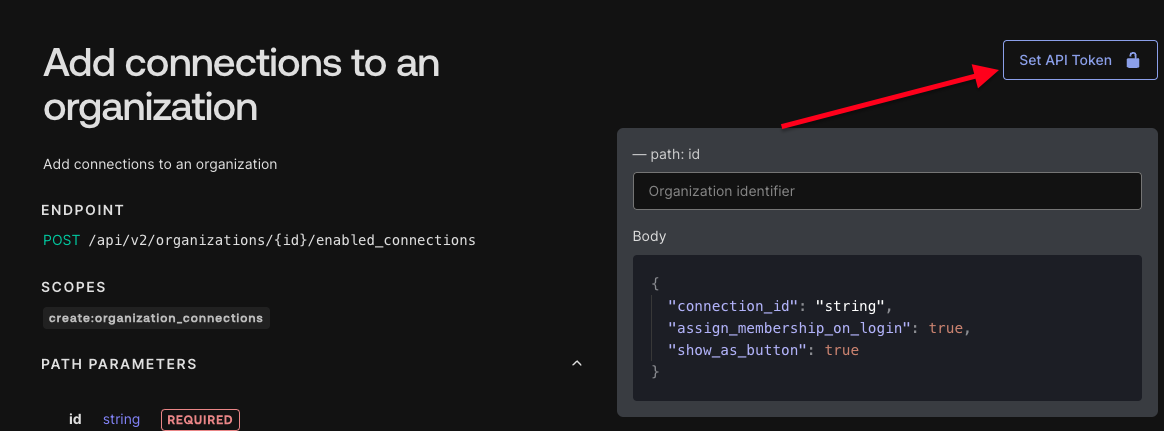Click the /api/v2/organizations/{id}/enabled_connections endpoint path

pyautogui.click(x=282, y=240)
